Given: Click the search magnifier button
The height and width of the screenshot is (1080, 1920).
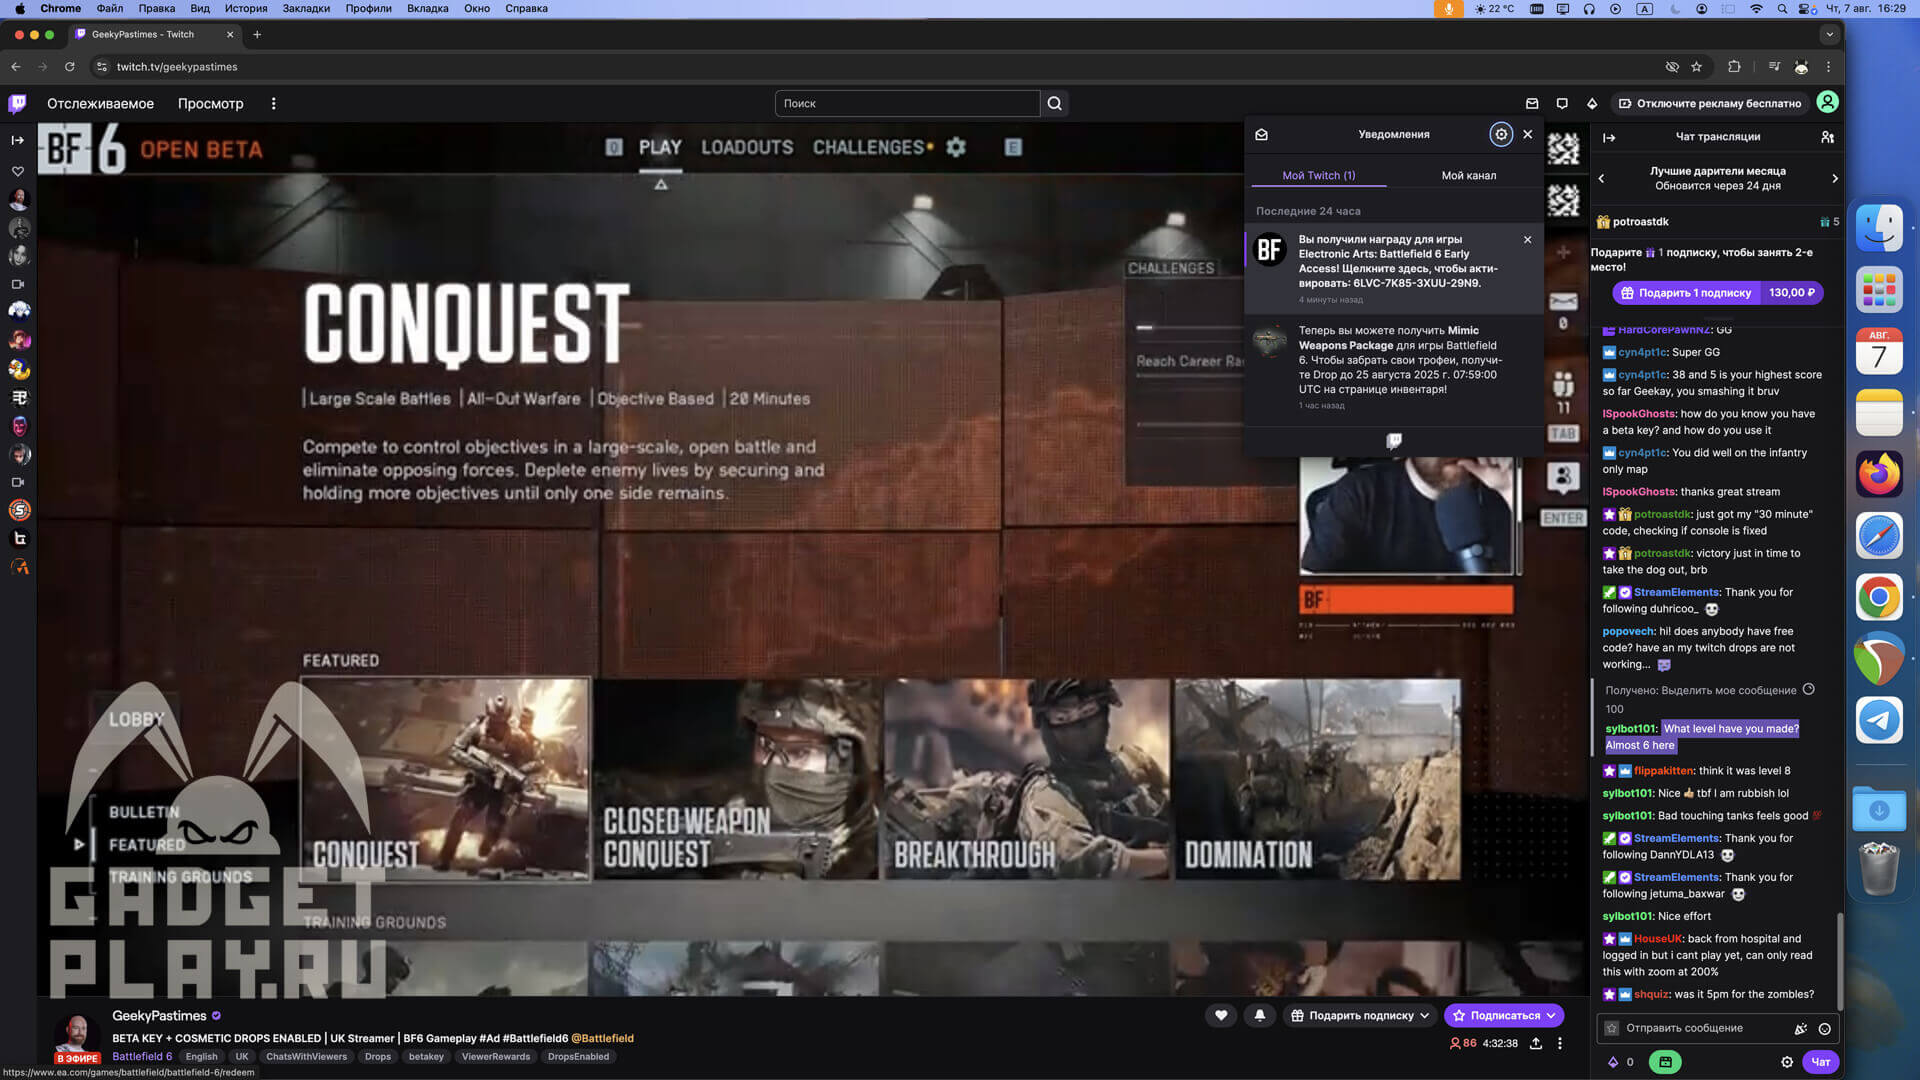Looking at the screenshot, I should (x=1055, y=103).
